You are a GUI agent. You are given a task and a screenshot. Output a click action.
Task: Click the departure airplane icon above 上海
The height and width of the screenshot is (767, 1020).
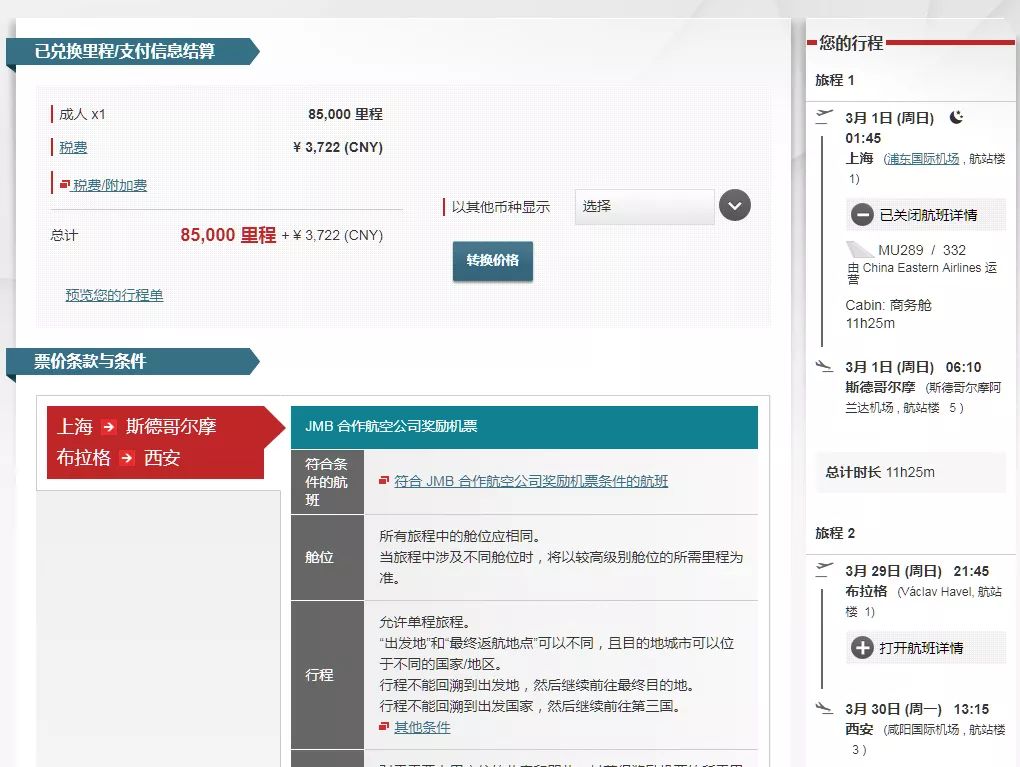pyautogui.click(x=823, y=114)
